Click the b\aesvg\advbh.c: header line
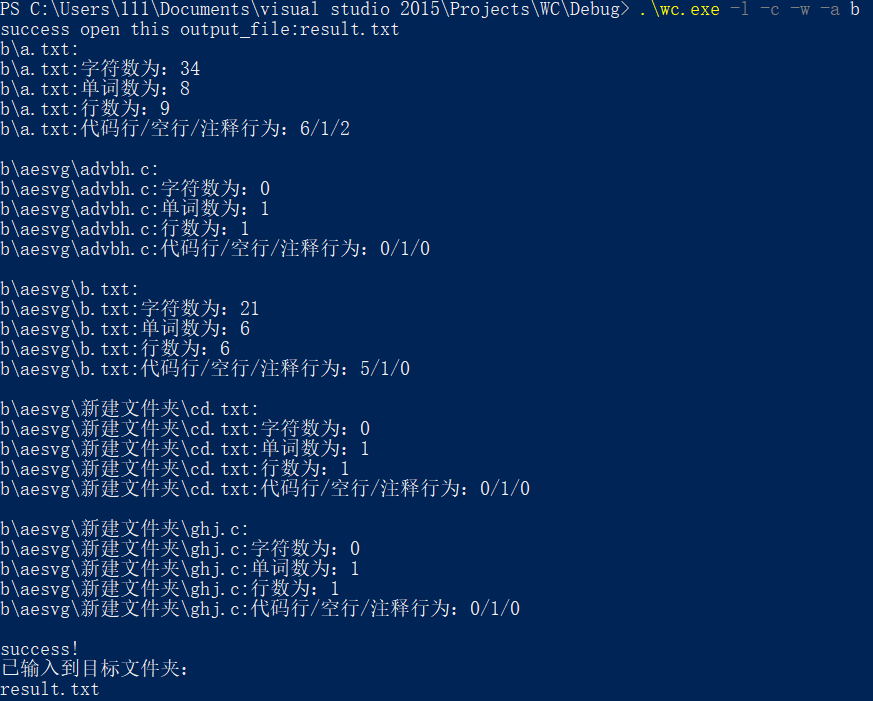This screenshot has width=873, height=701. [80, 169]
